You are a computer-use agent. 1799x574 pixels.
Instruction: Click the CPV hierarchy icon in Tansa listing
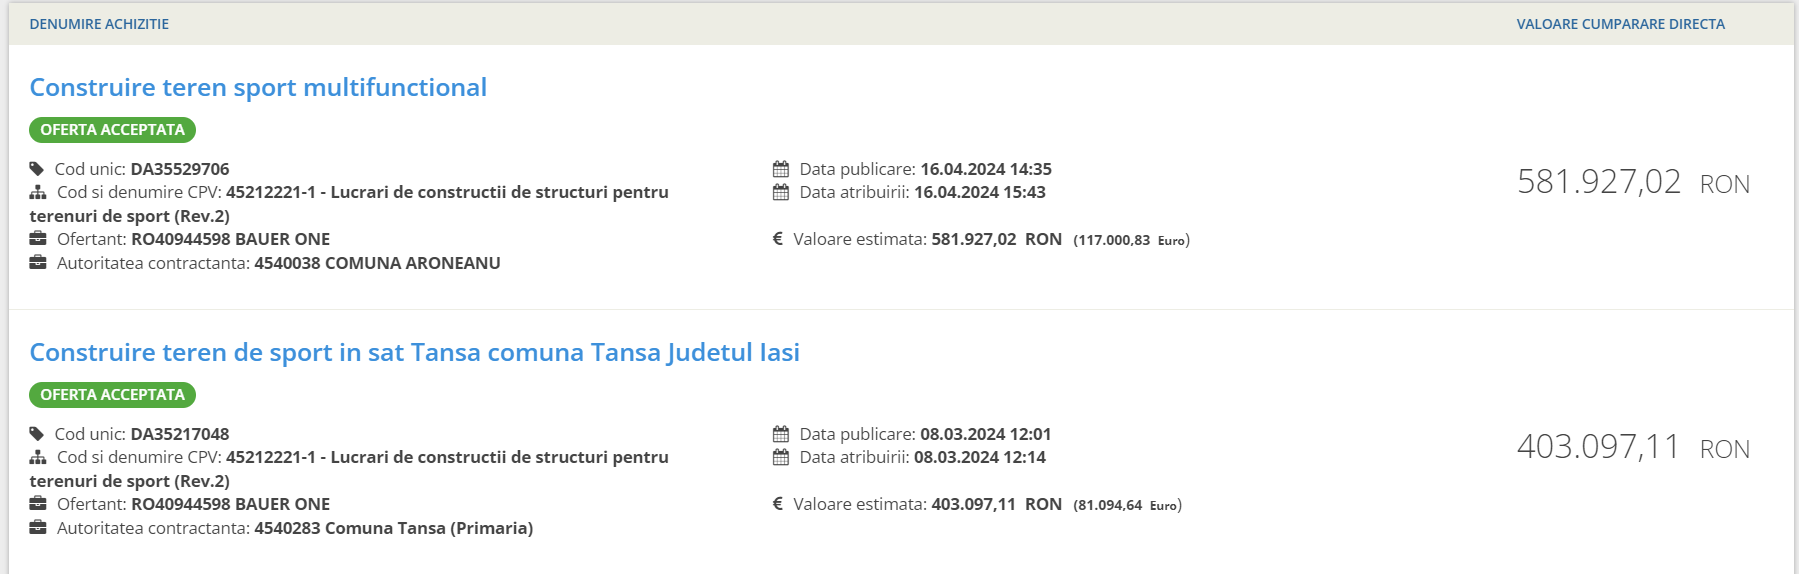click(x=38, y=457)
